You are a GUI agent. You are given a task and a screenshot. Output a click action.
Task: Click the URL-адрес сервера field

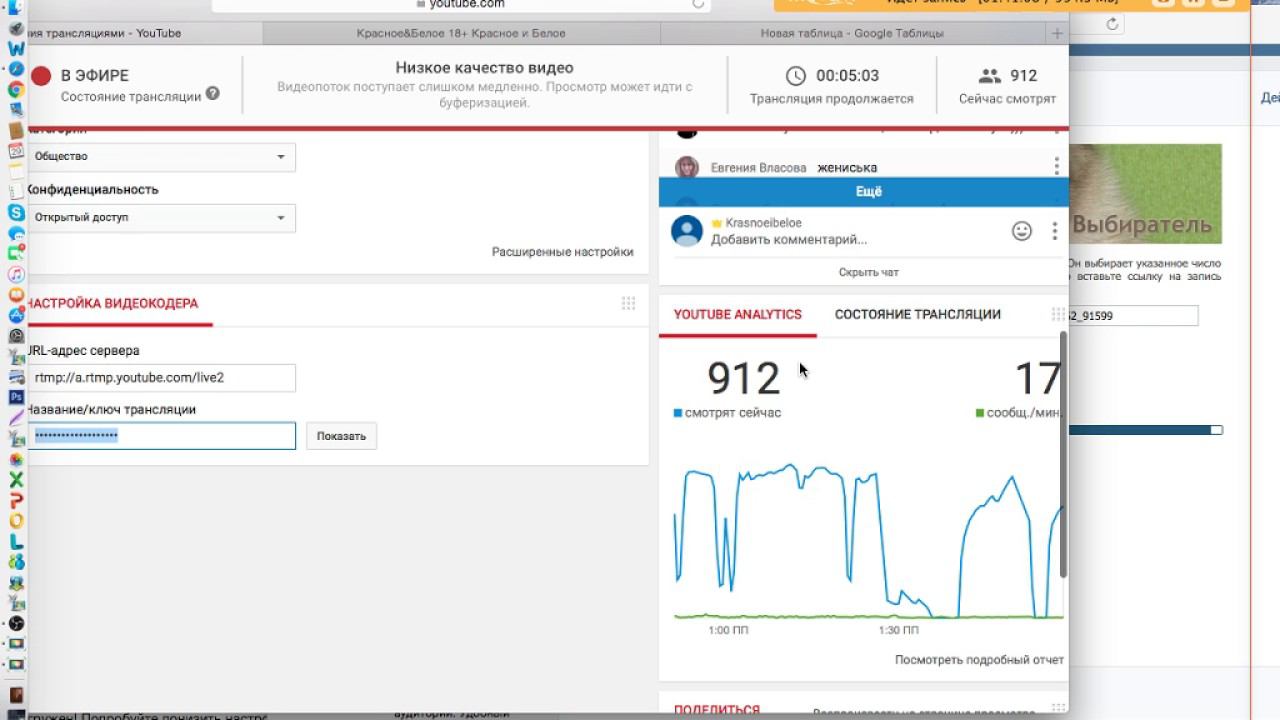pyautogui.click(x=161, y=378)
